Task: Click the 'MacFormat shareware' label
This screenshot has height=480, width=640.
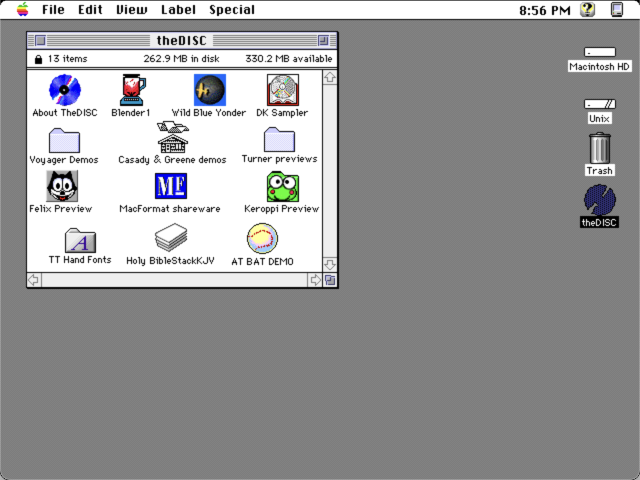Action: point(170,209)
